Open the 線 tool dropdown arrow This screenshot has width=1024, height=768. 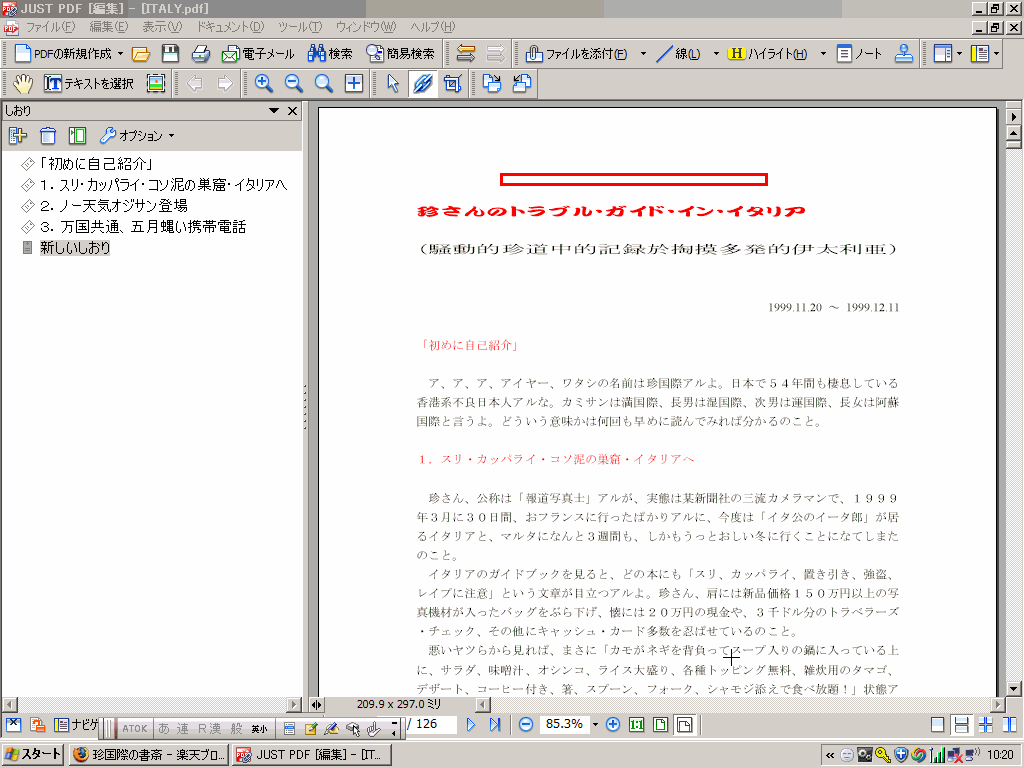[x=716, y=54]
